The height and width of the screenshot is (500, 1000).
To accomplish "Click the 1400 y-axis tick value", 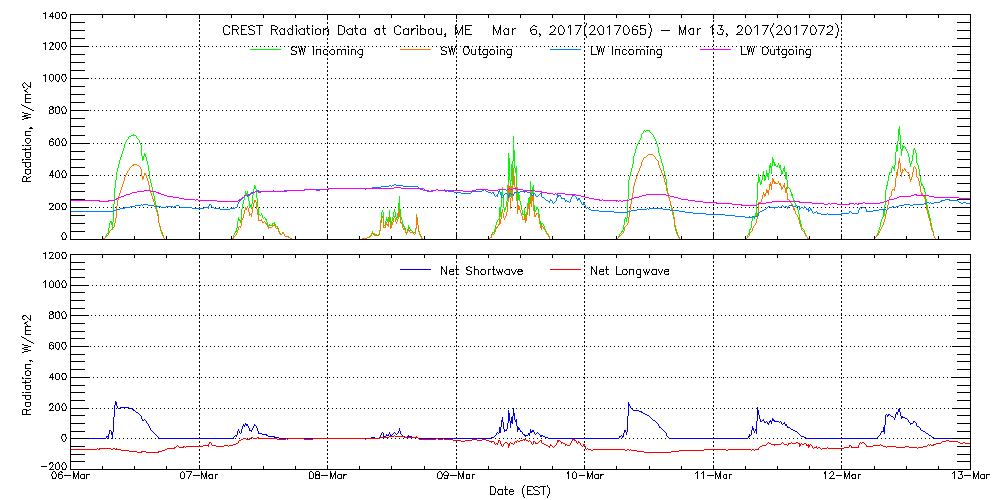I will 54,17.
